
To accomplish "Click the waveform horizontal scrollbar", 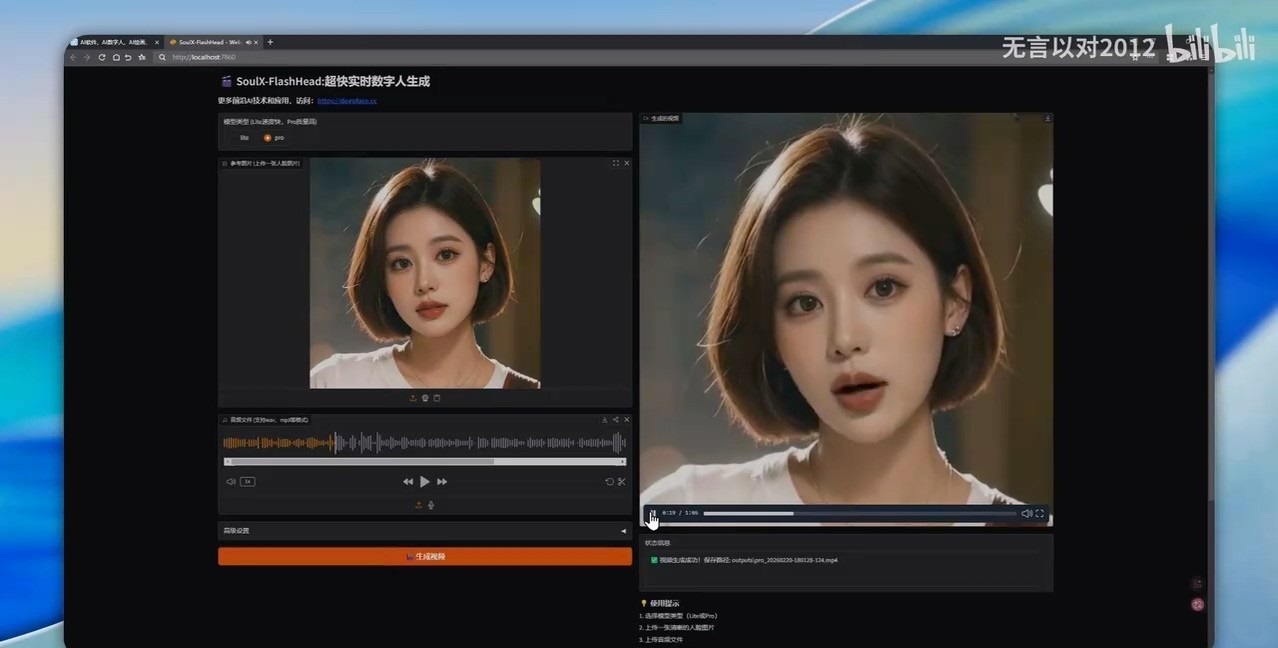I will tap(425, 462).
